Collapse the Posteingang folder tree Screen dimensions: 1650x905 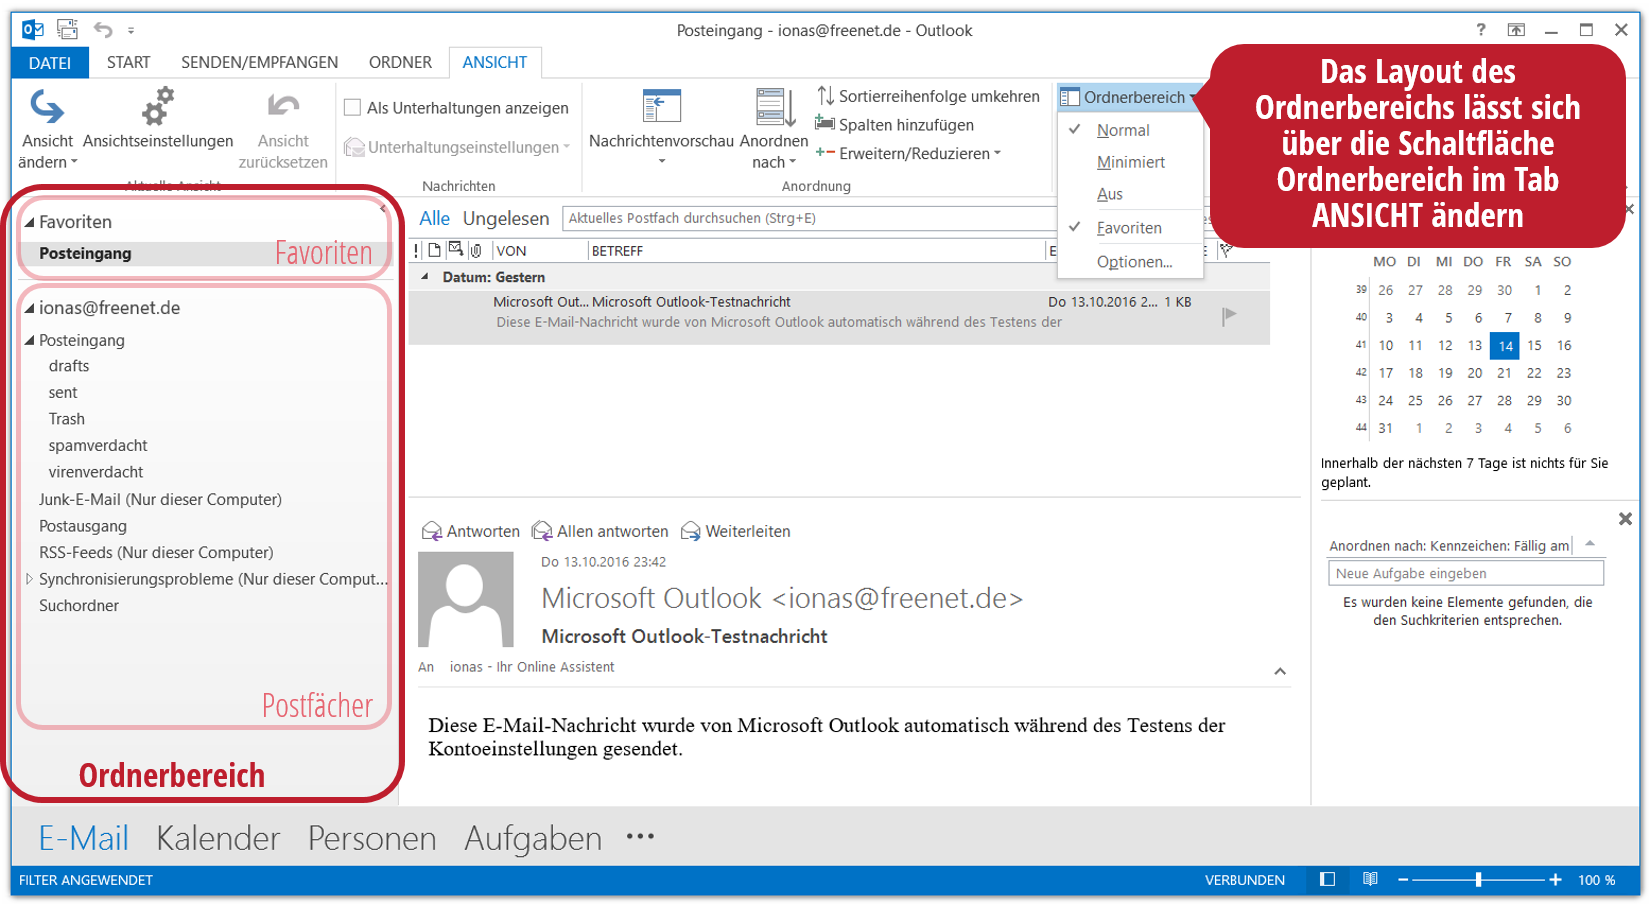click(30, 340)
